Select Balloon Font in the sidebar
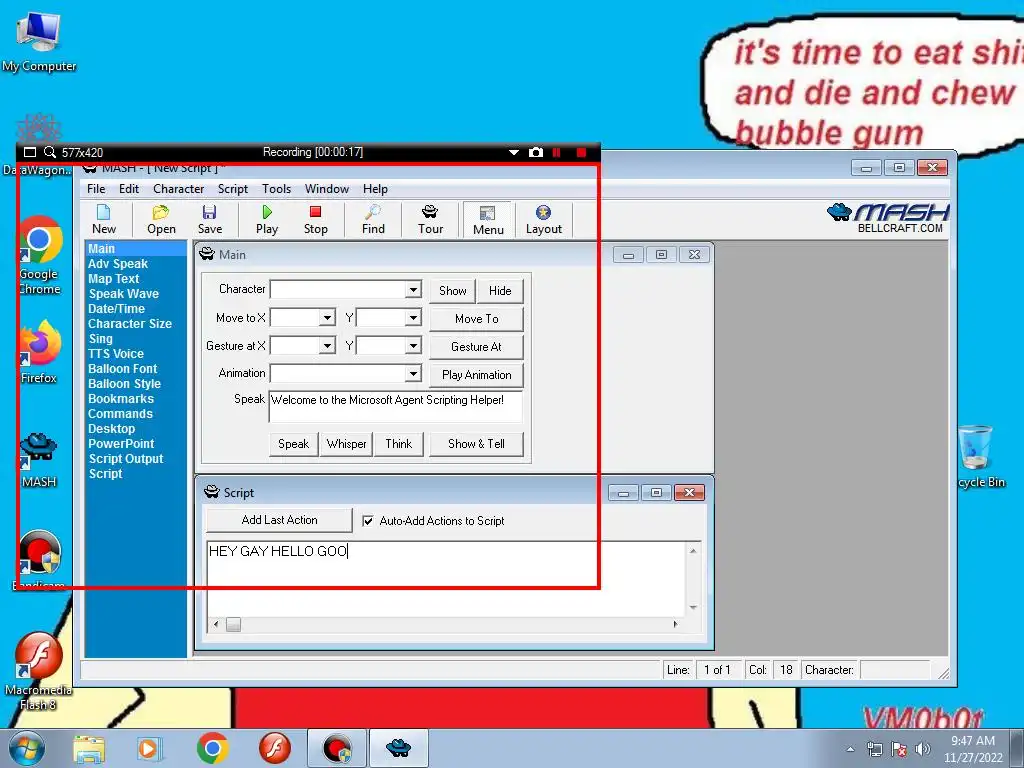Screen dimensions: 1024x768 pyautogui.click(x=123, y=369)
